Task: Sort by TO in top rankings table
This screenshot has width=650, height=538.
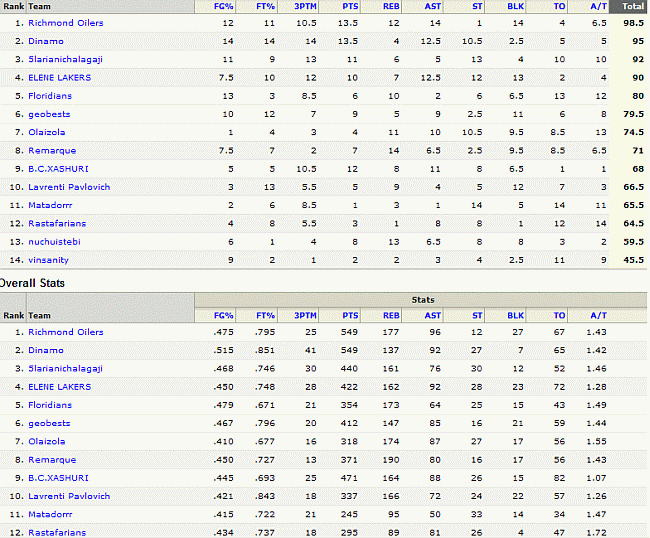Action: pos(559,6)
